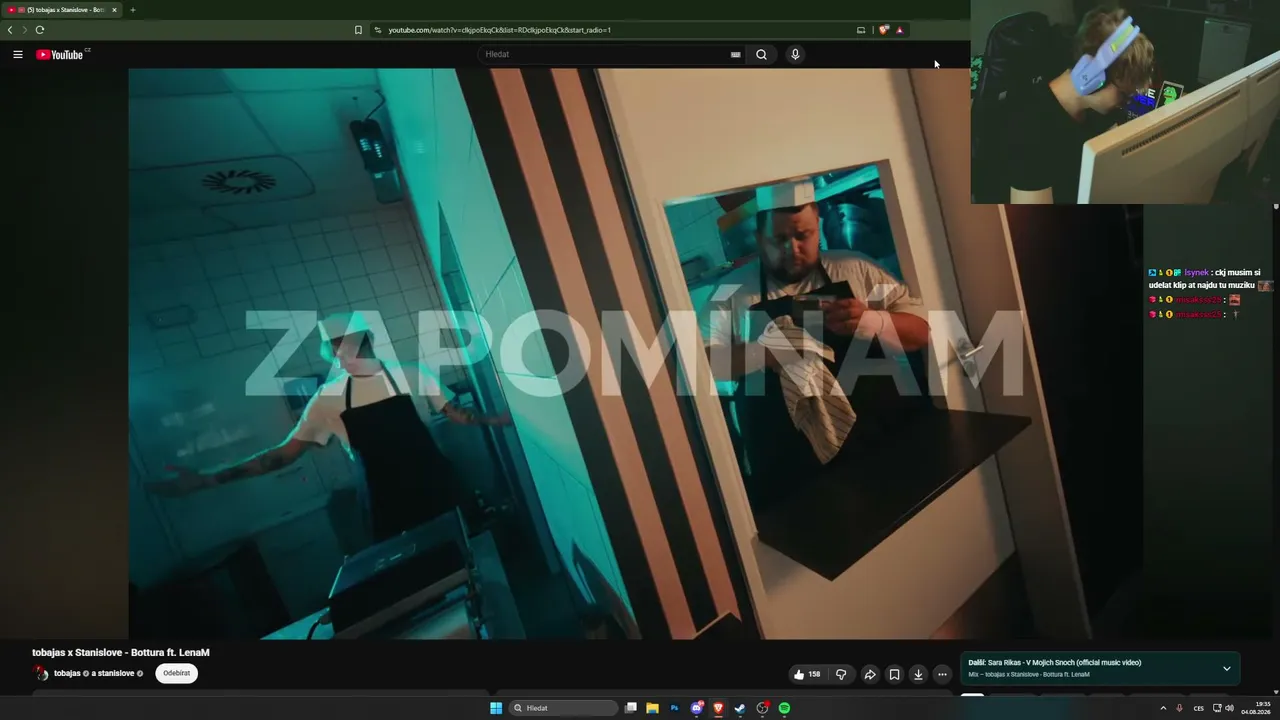Show hidden system tray icons
1280x720 pixels.
(x=1163, y=708)
